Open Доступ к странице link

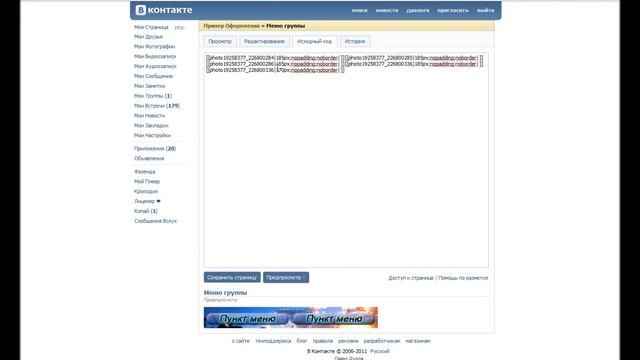coord(411,278)
